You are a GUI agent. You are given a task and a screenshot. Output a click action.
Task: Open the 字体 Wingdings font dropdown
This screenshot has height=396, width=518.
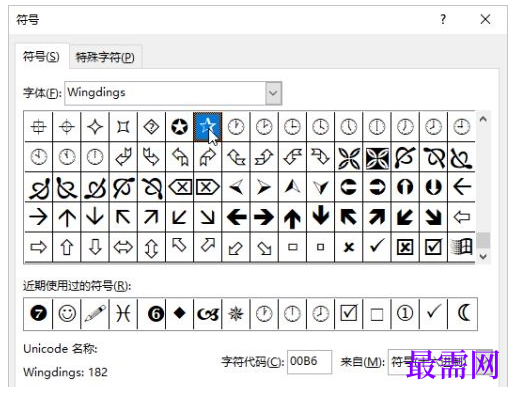[x=274, y=93]
